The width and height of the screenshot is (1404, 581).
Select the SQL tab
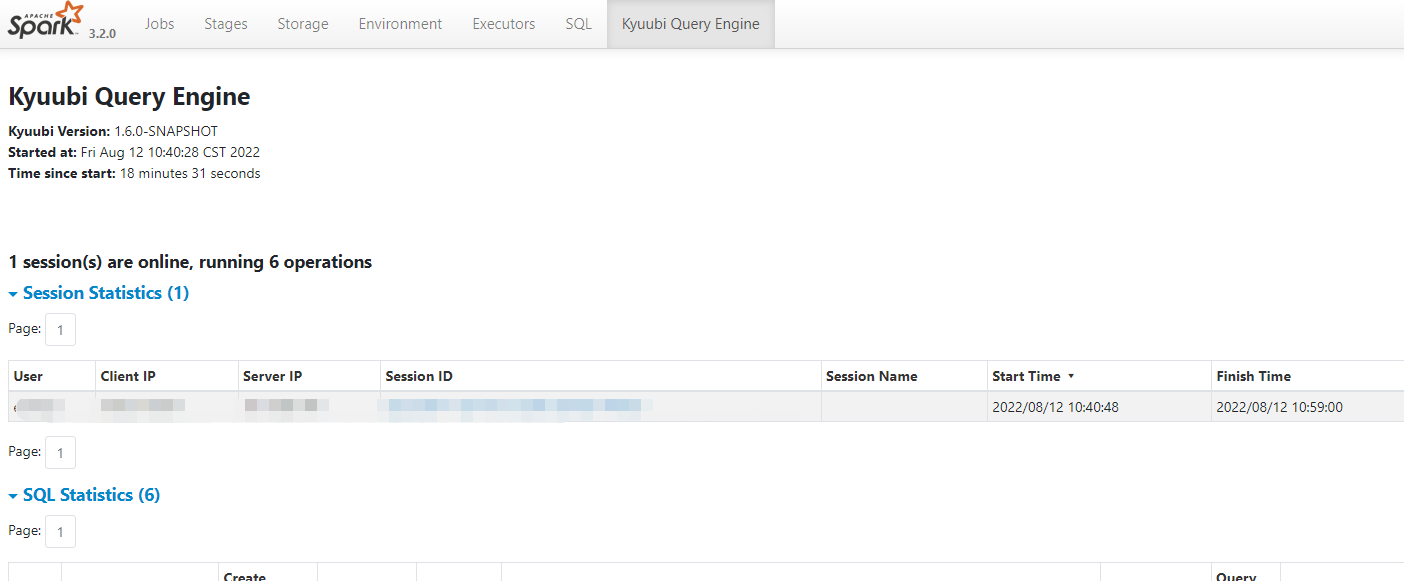click(x=578, y=24)
